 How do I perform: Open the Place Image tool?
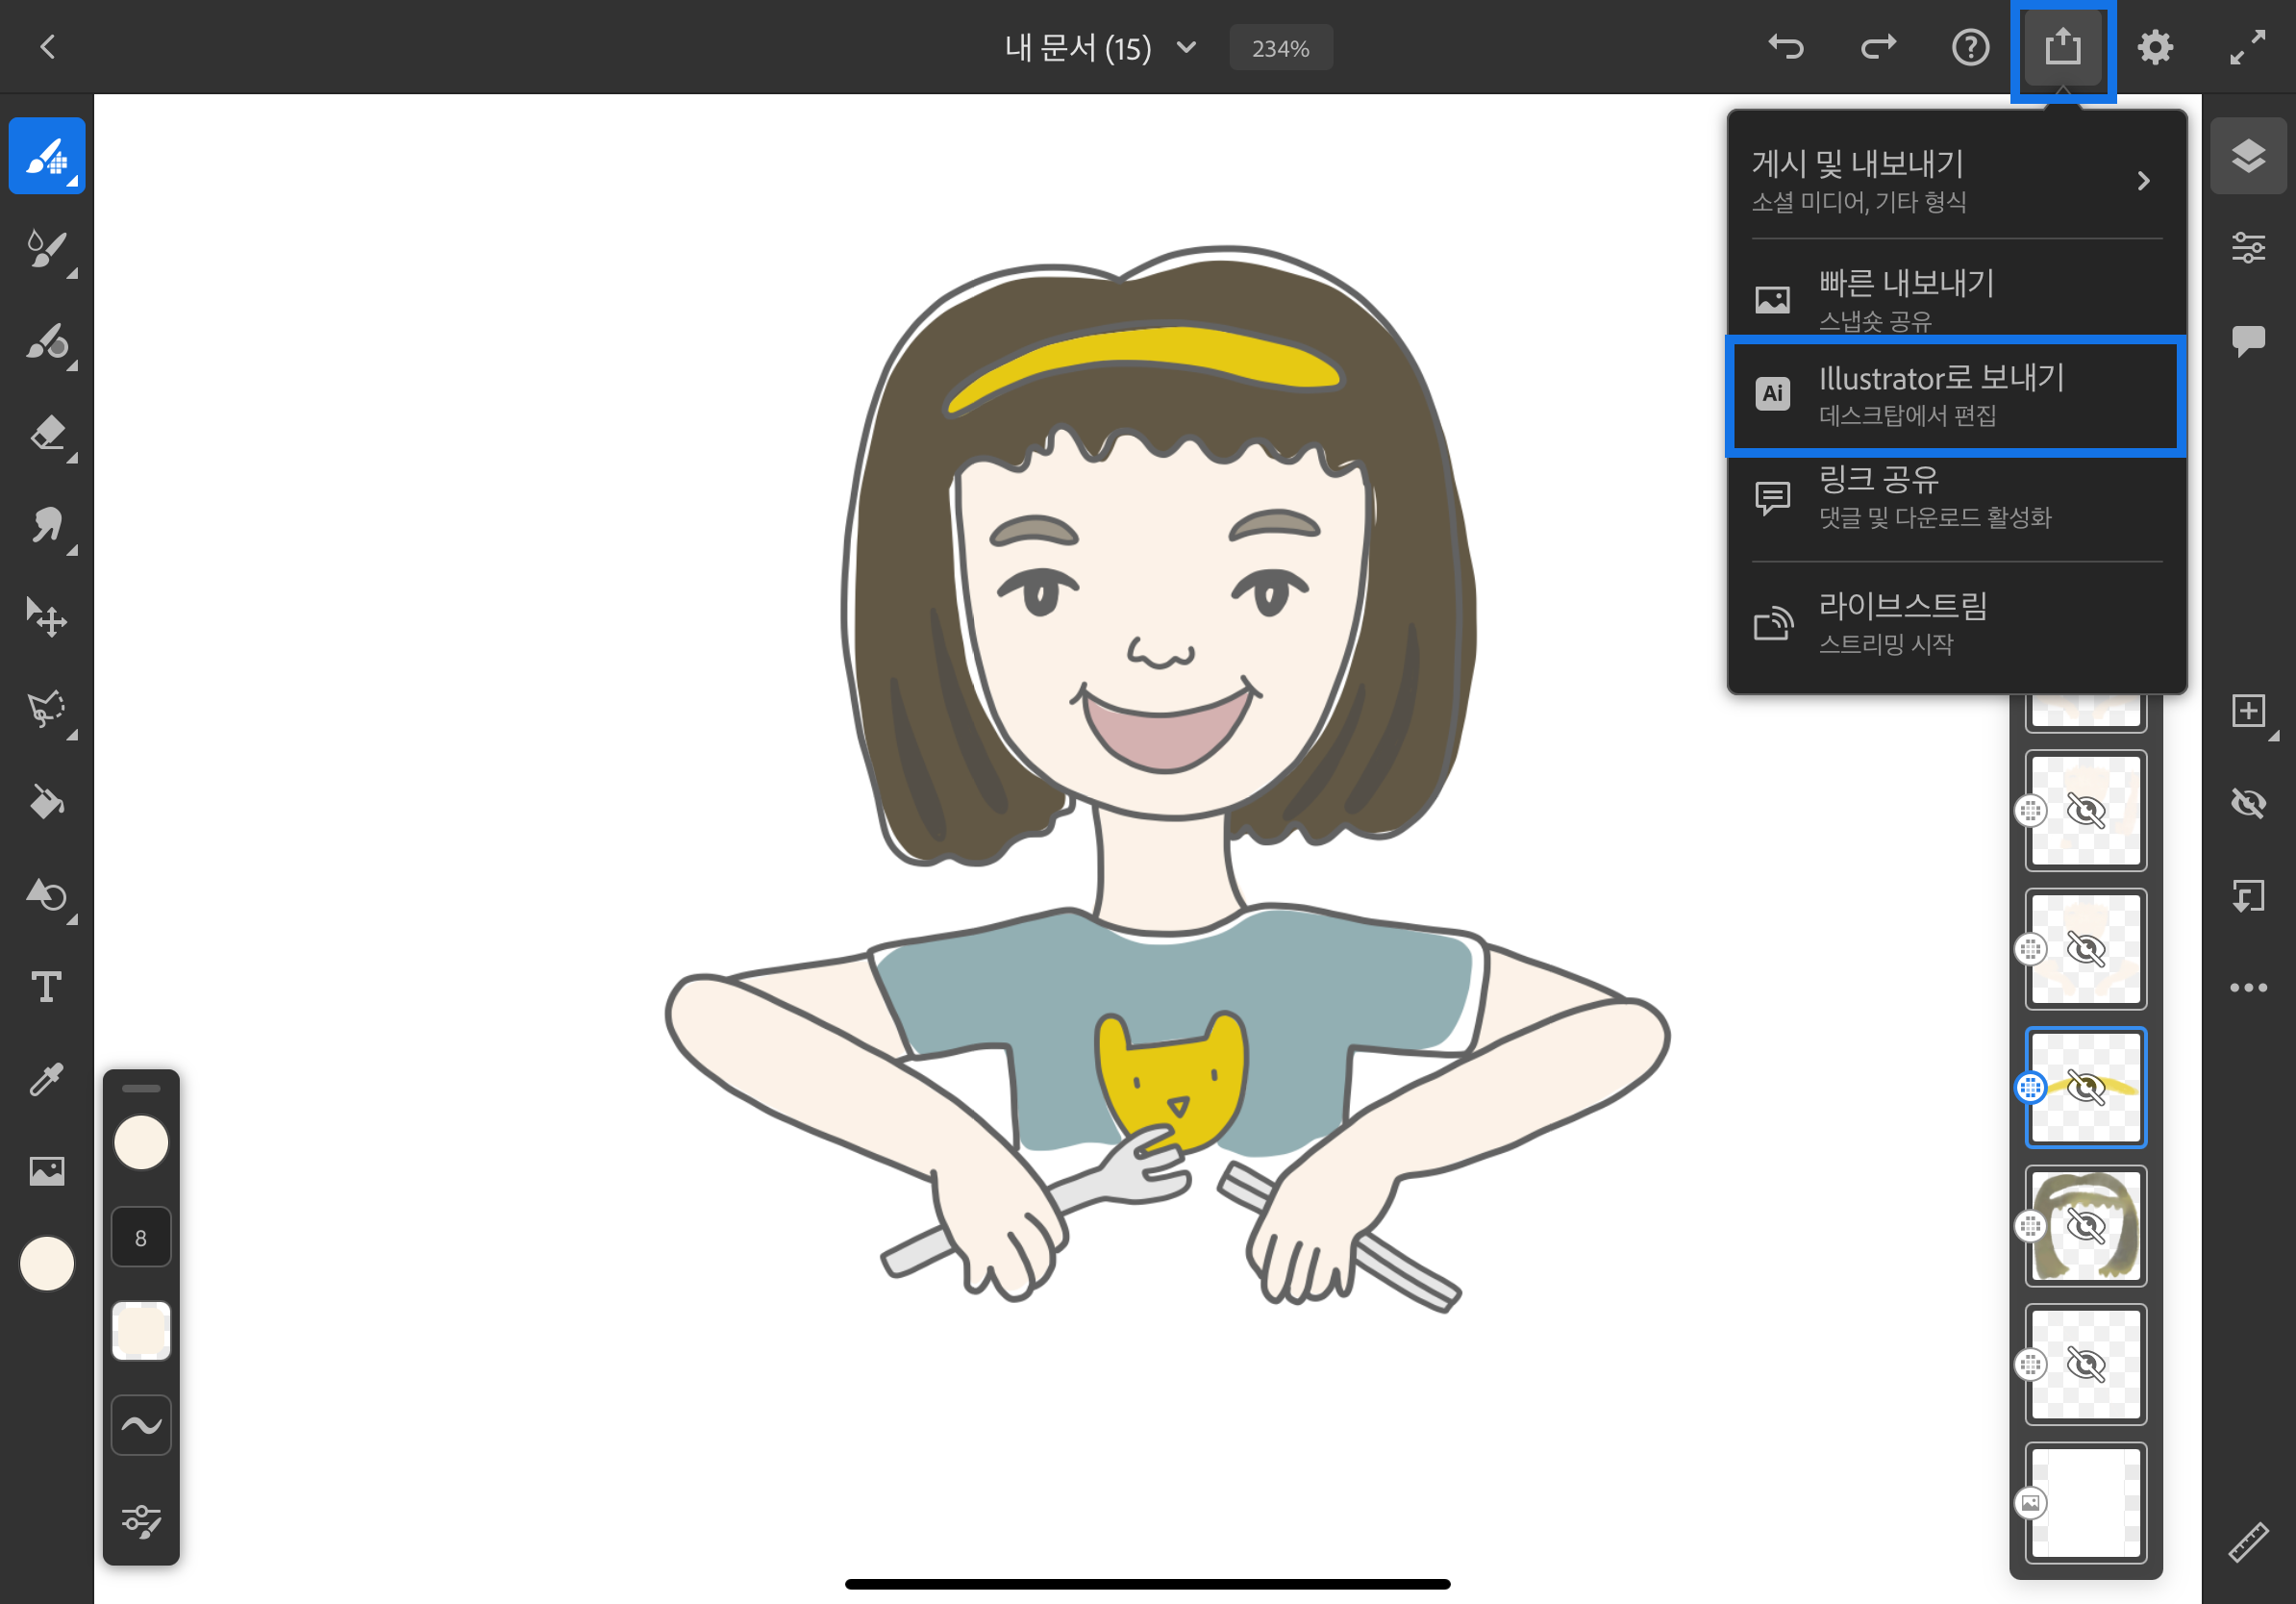[47, 1171]
